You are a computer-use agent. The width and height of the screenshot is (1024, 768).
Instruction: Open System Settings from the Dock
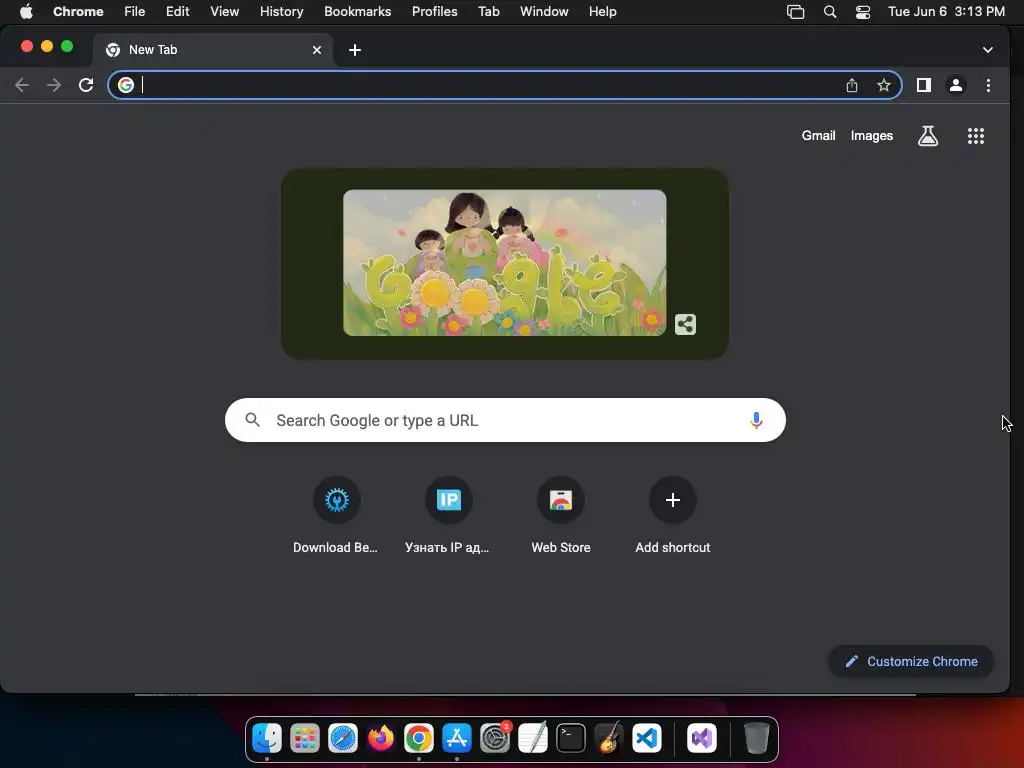click(495, 739)
